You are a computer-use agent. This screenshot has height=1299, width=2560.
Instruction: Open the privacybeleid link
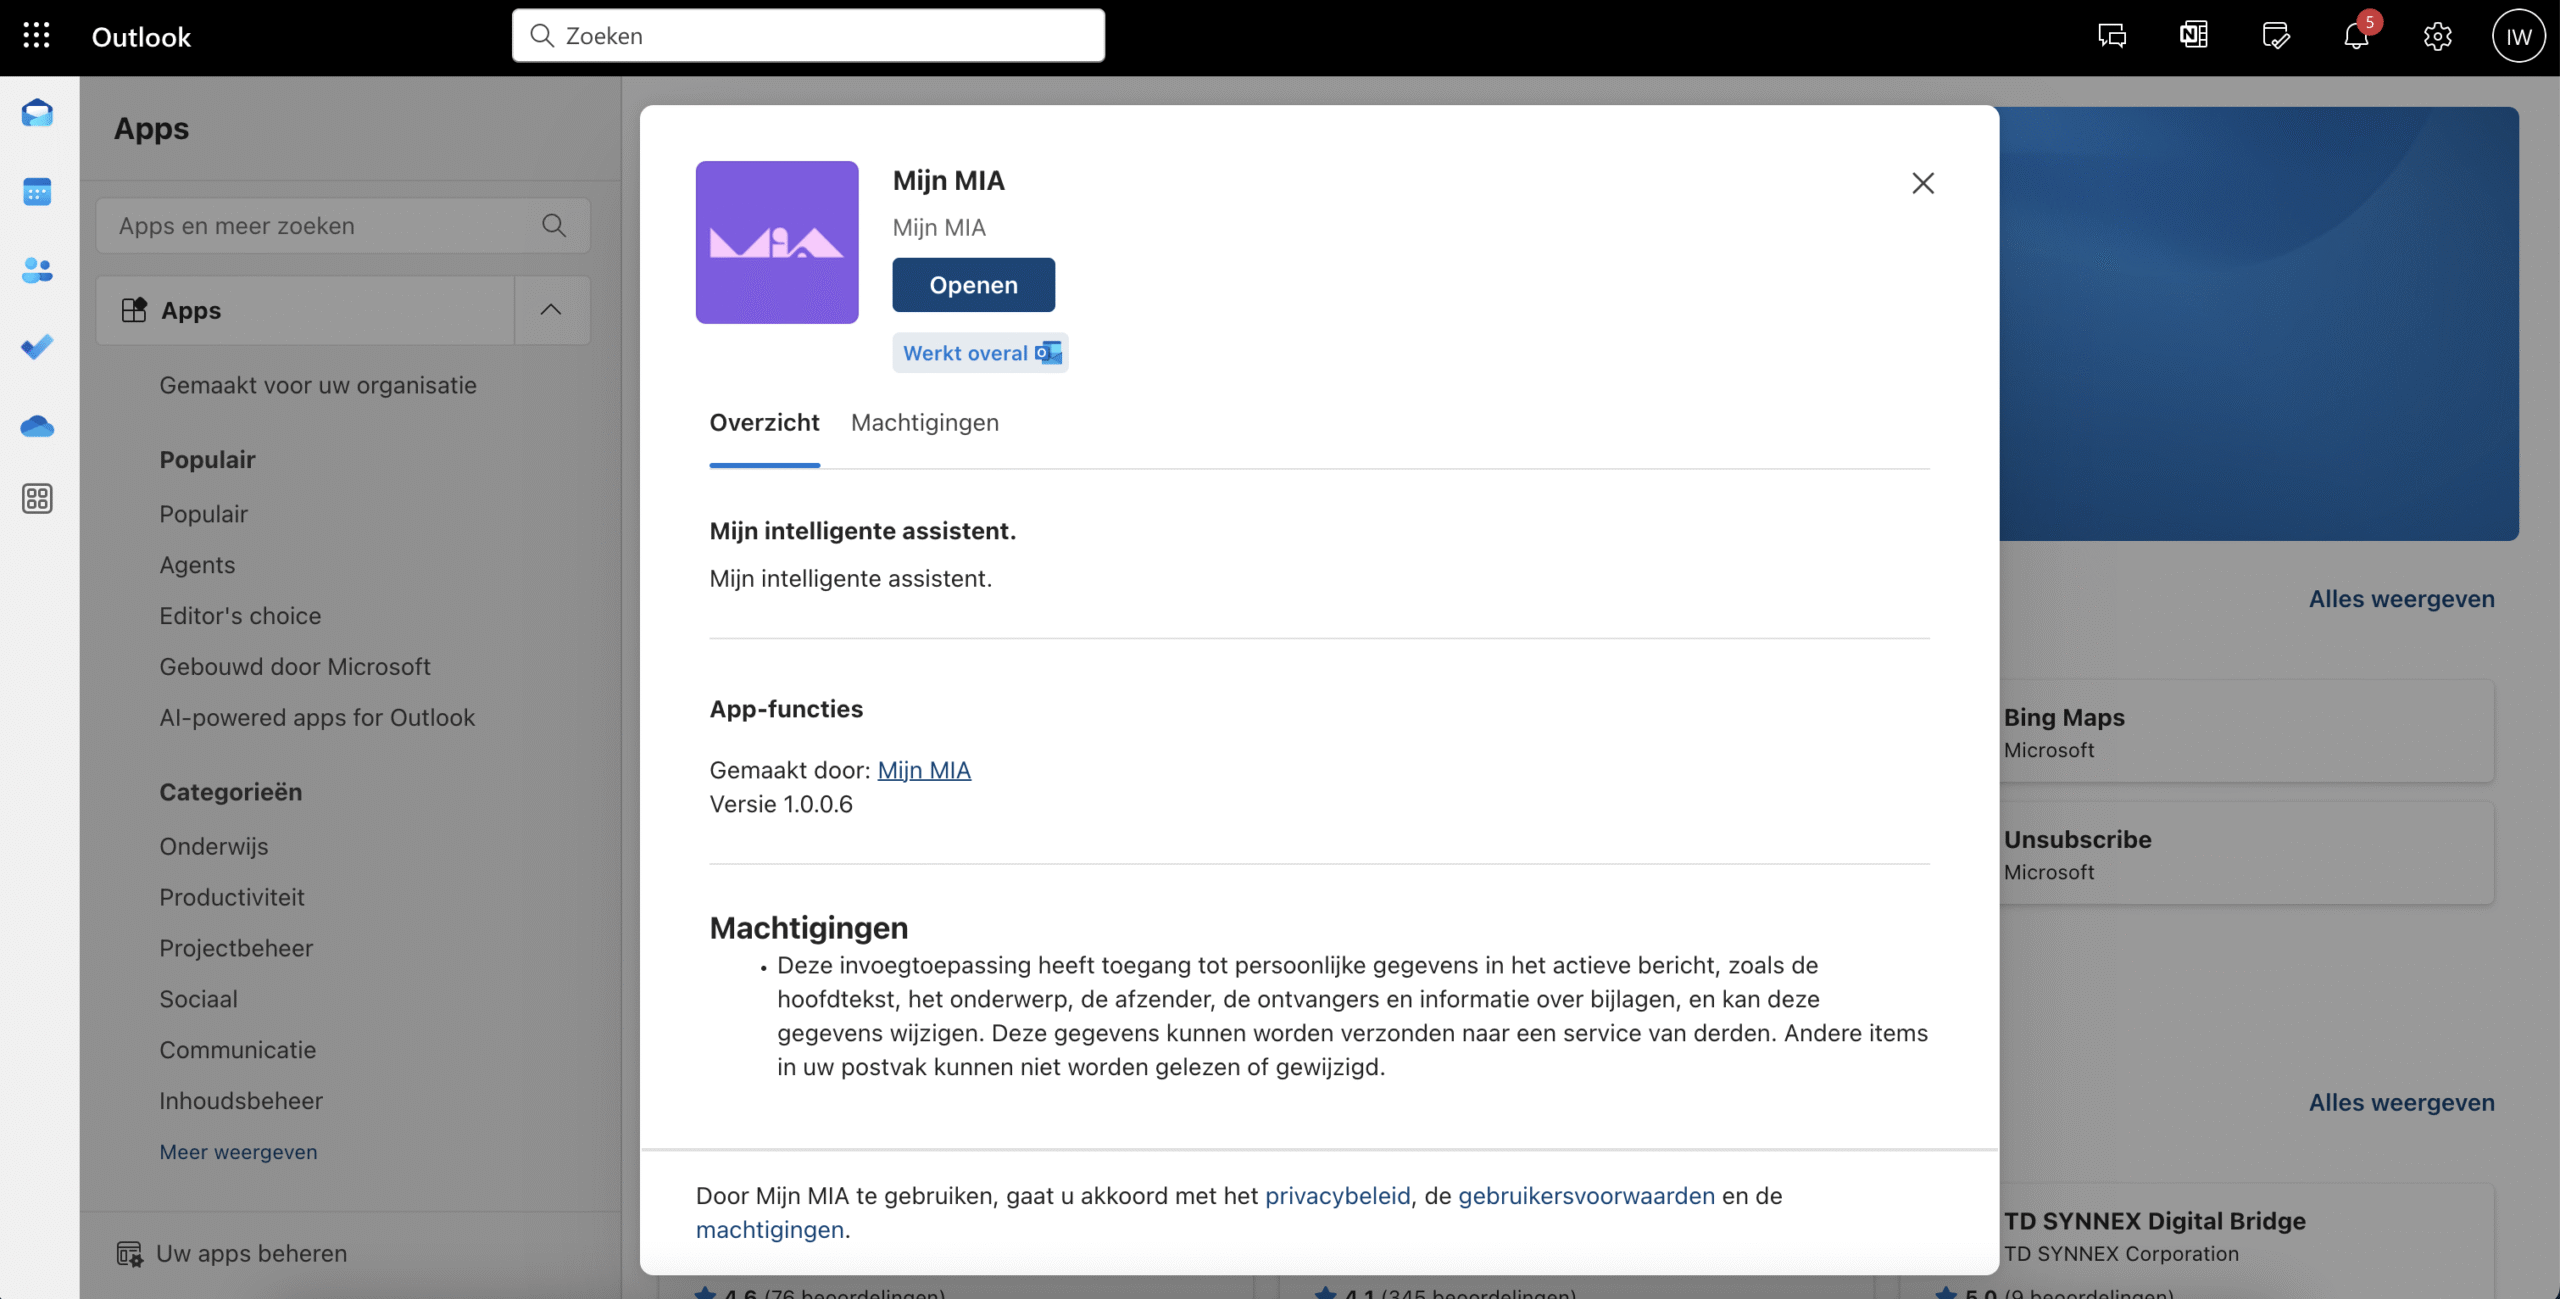[x=1337, y=1196]
